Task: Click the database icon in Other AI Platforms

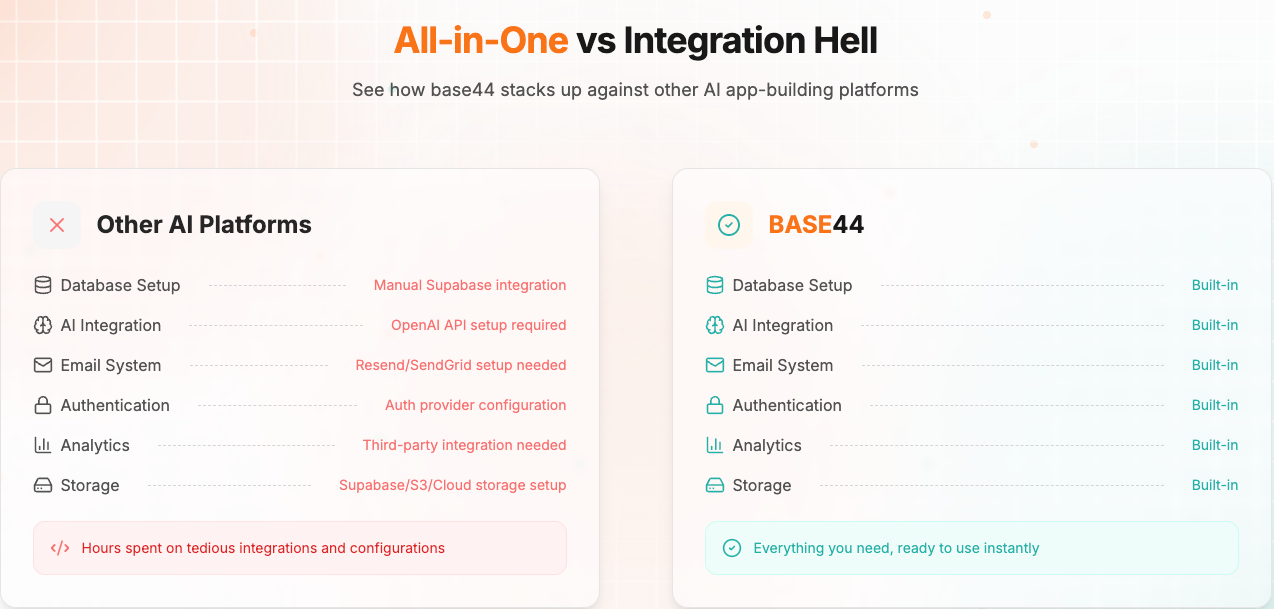Action: [43, 285]
